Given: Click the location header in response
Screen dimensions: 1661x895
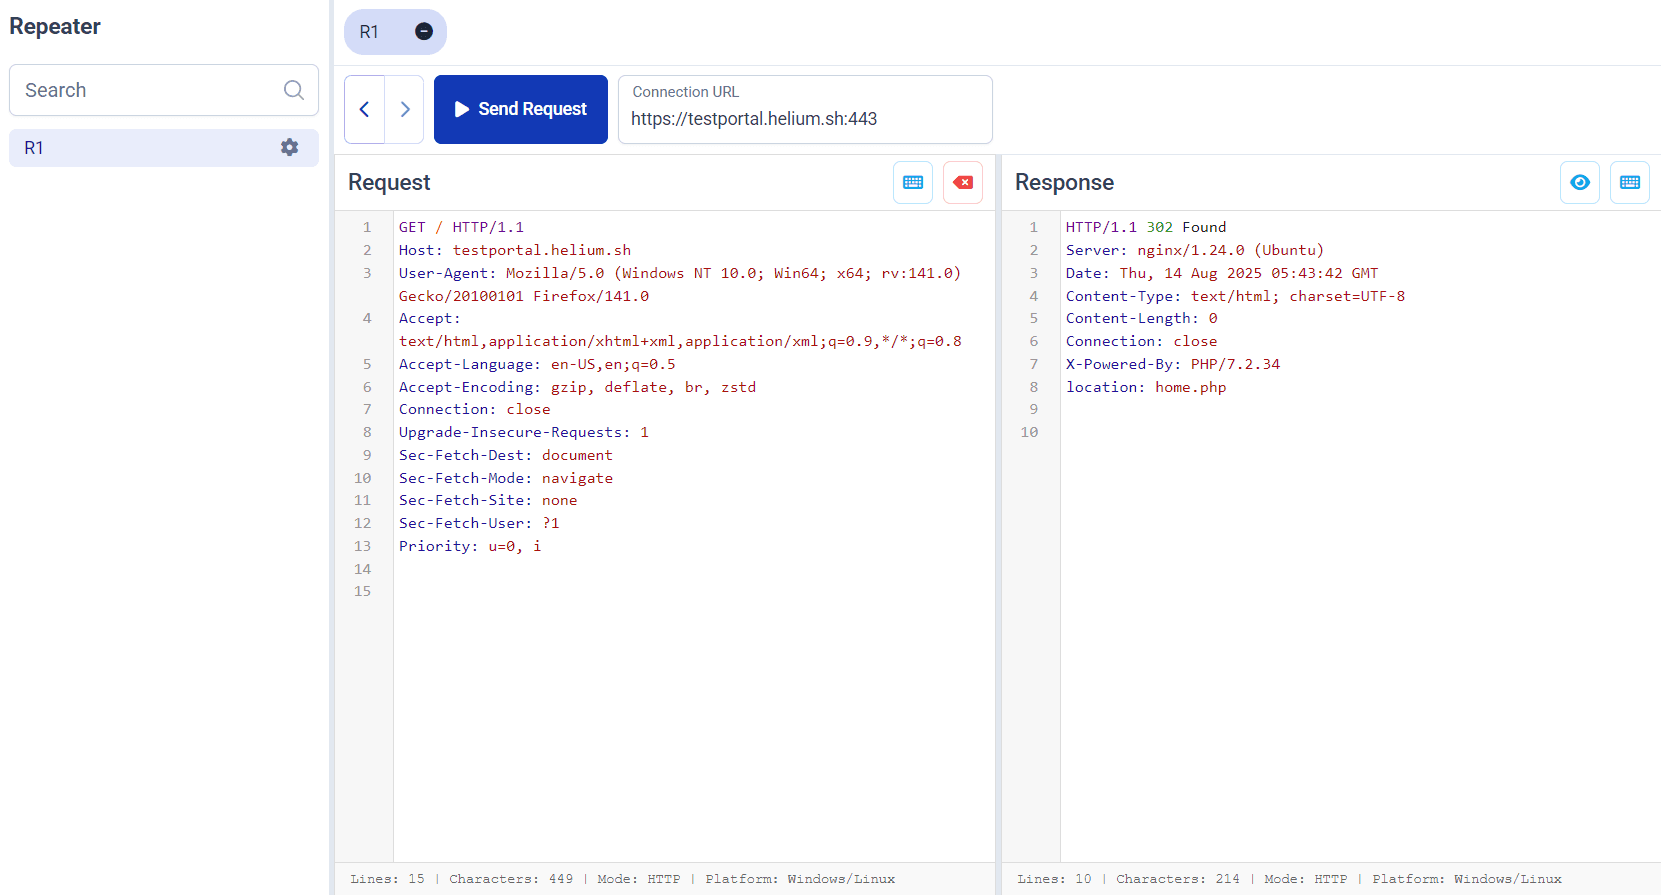Looking at the screenshot, I should [1145, 387].
